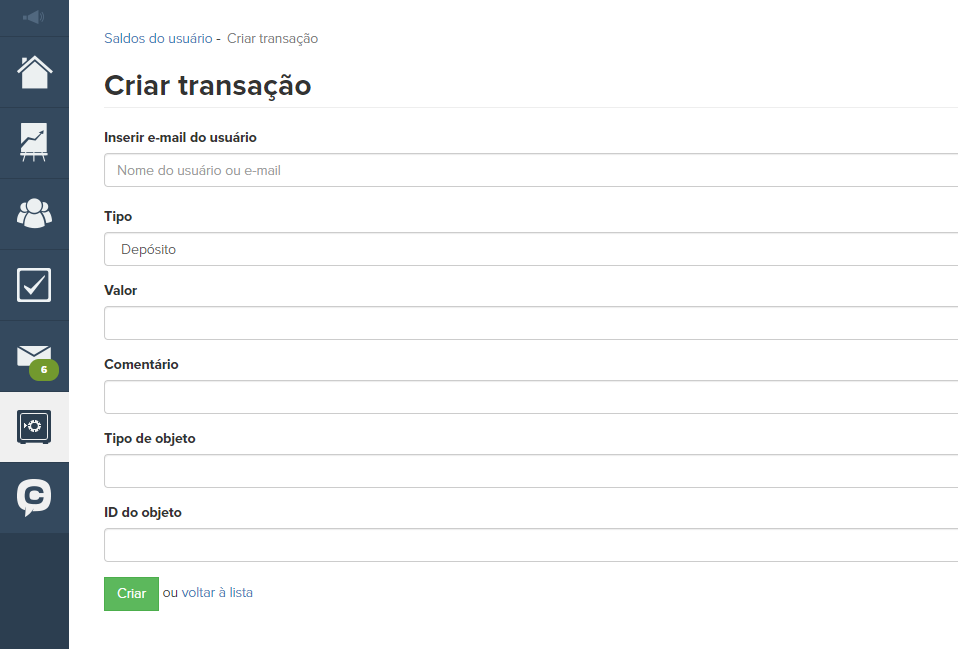Open the messages envelope icon
958x649 pixels.
[x=34, y=355]
